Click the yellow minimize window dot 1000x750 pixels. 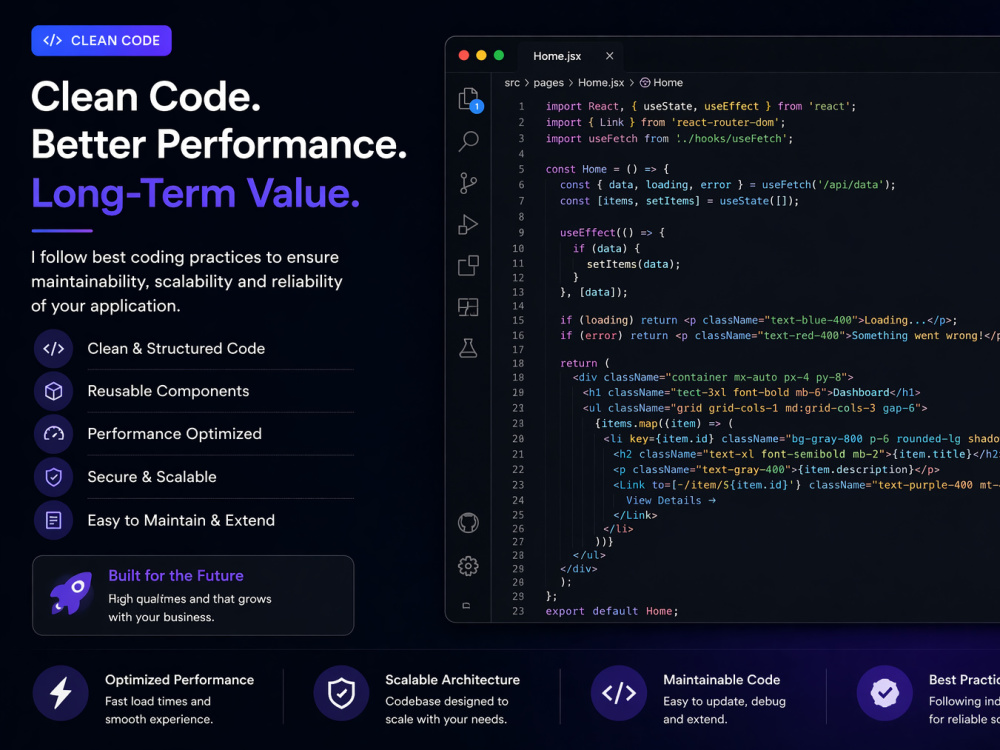482,55
